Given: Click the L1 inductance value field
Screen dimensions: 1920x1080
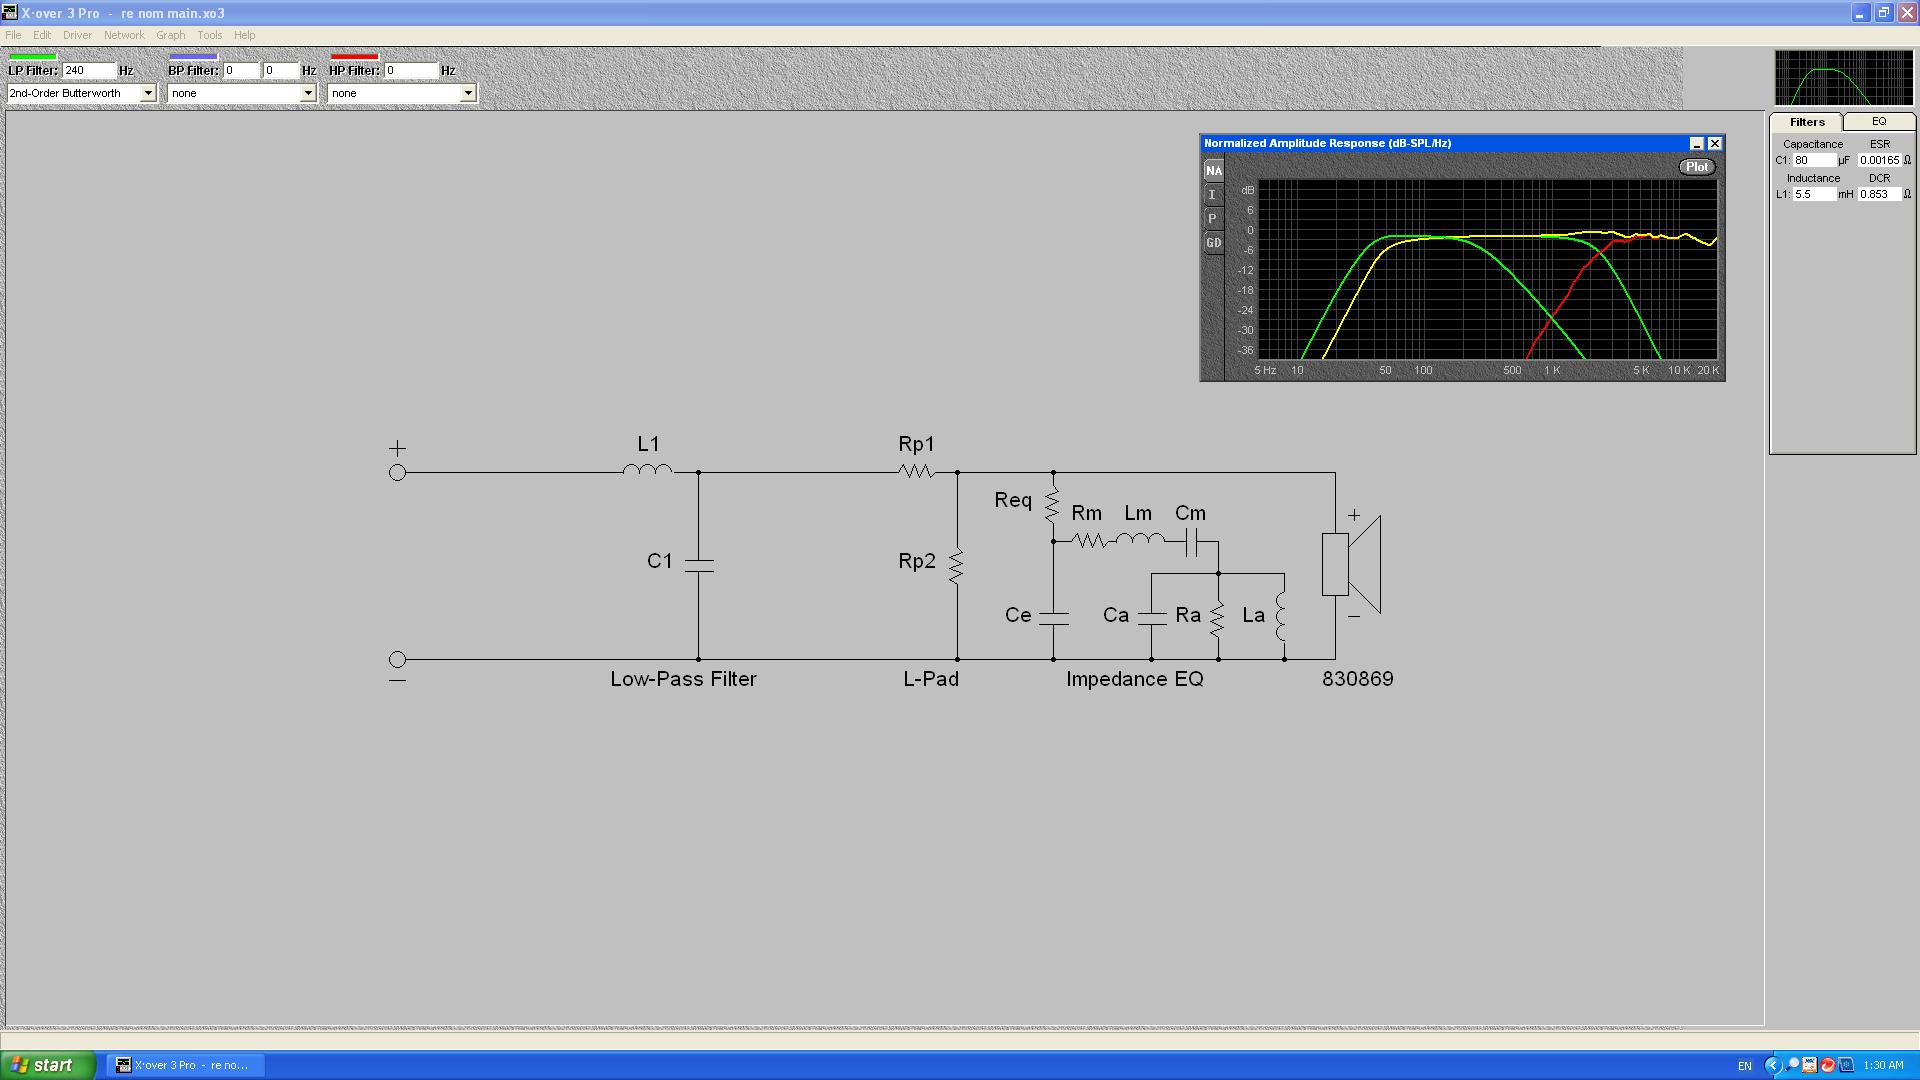Looking at the screenshot, I should [1813, 194].
